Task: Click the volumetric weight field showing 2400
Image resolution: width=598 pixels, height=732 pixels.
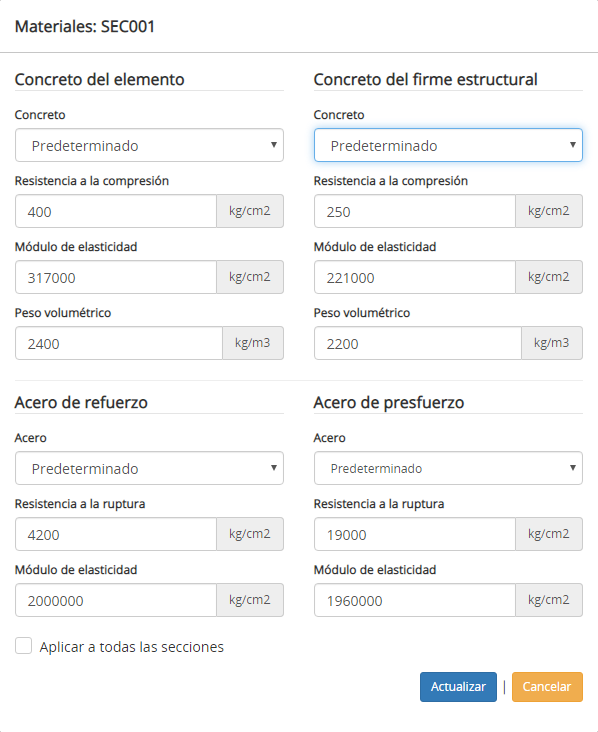Action: point(119,343)
